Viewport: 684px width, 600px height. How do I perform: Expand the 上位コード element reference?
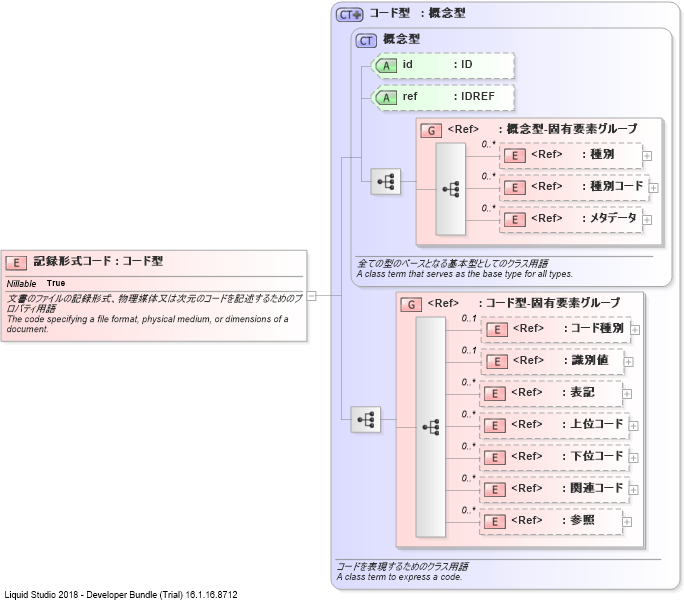coord(634,426)
